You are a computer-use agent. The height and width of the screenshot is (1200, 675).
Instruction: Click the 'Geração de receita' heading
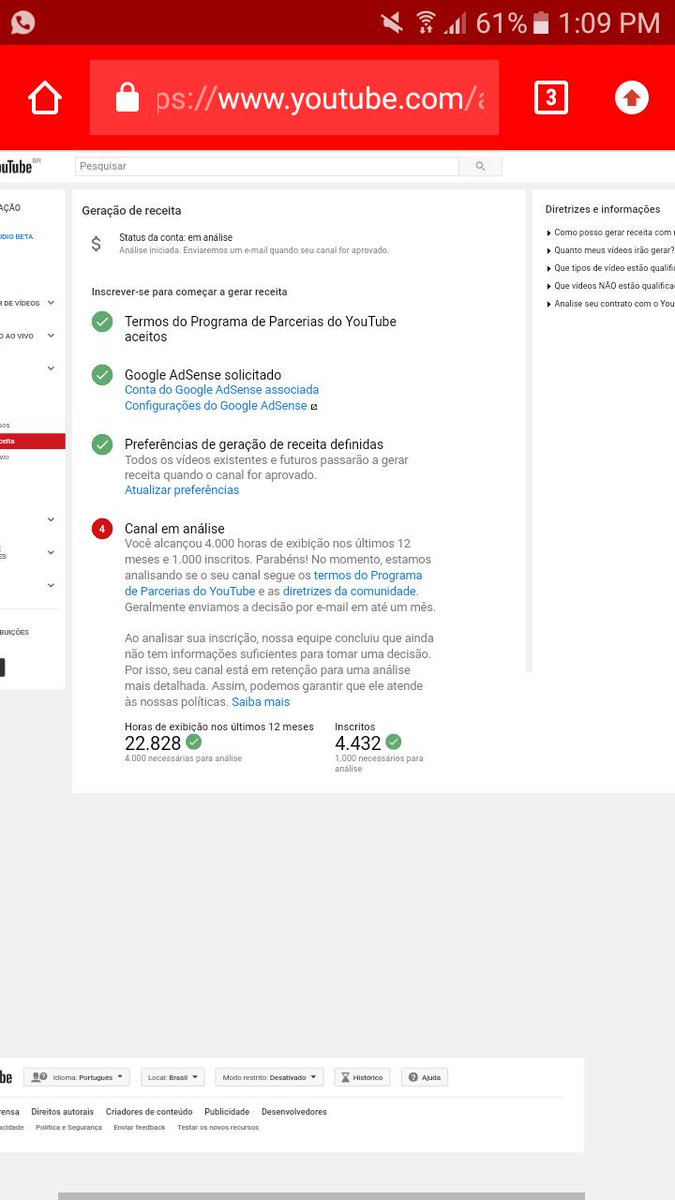point(132,211)
